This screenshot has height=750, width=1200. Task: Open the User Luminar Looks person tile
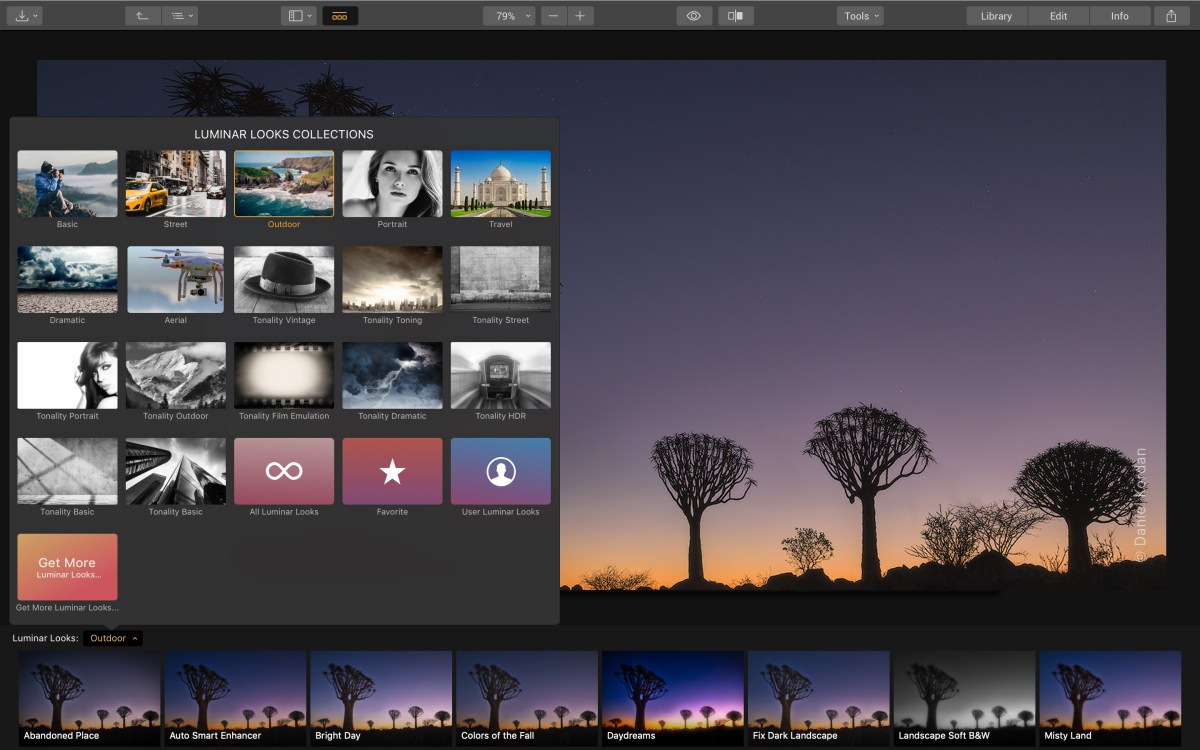(x=500, y=471)
